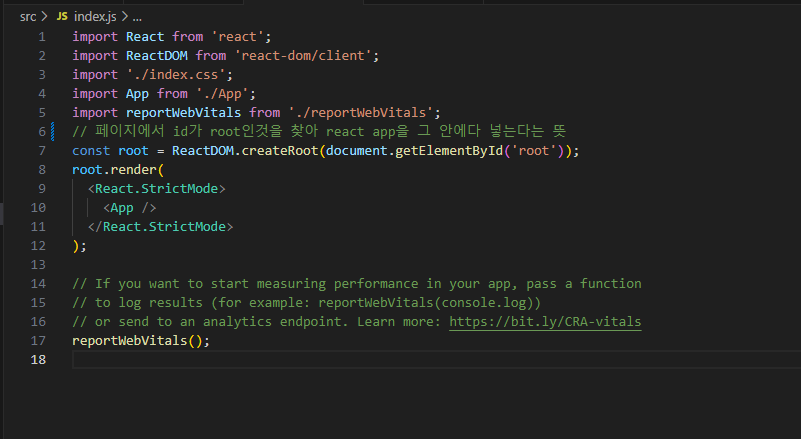This screenshot has height=439, width=801.
Task: Place cursor in empty line 18
Action: [436, 360]
